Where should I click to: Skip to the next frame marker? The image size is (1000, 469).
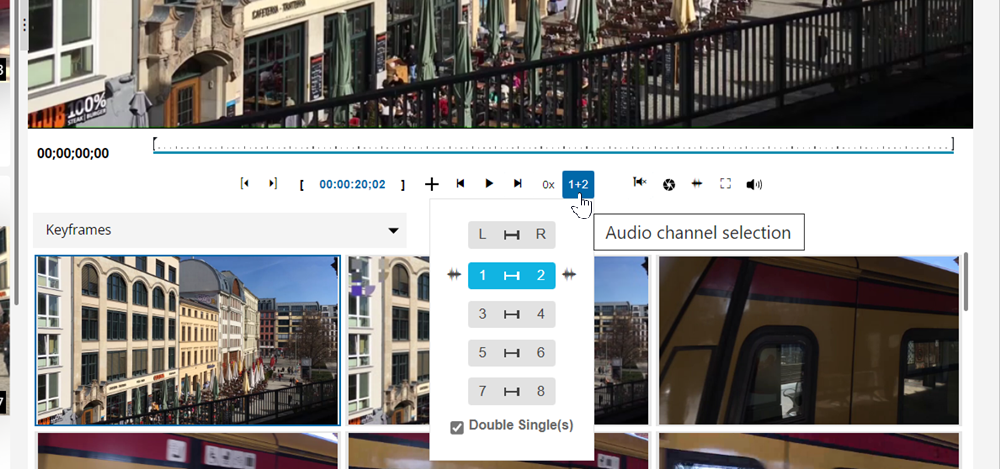click(x=518, y=184)
